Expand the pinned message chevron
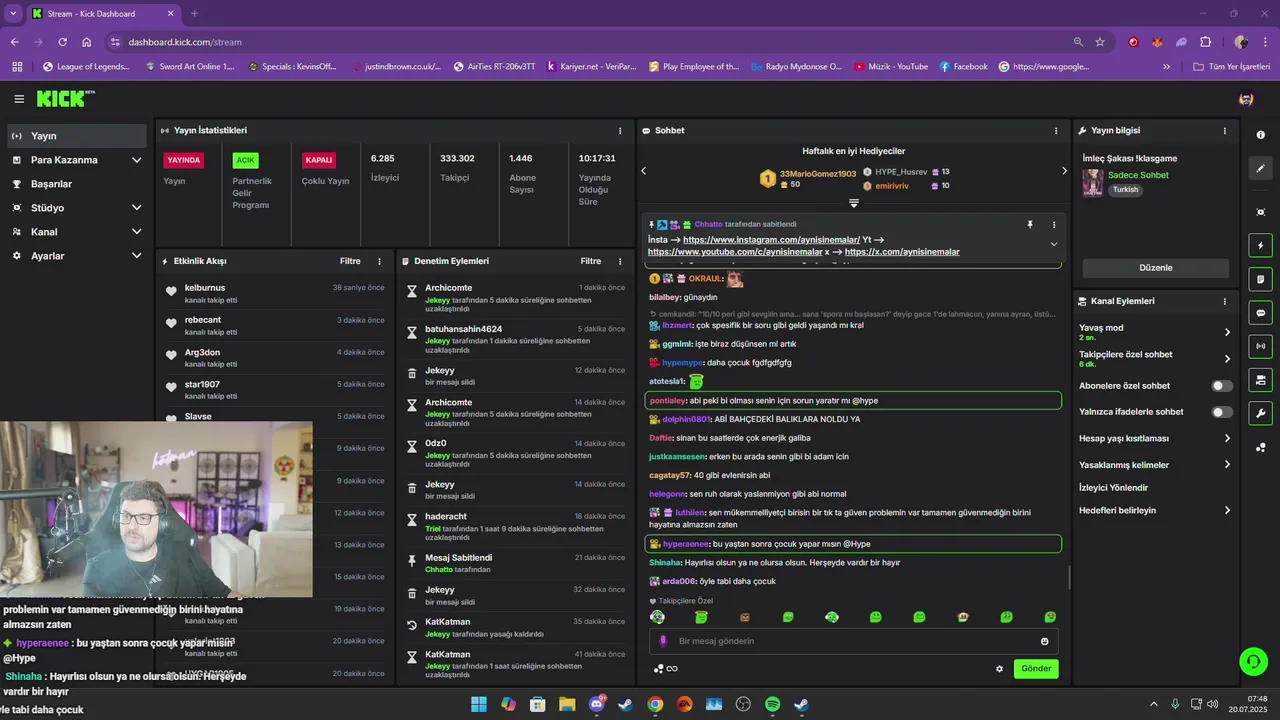The image size is (1280, 720). [1053, 244]
